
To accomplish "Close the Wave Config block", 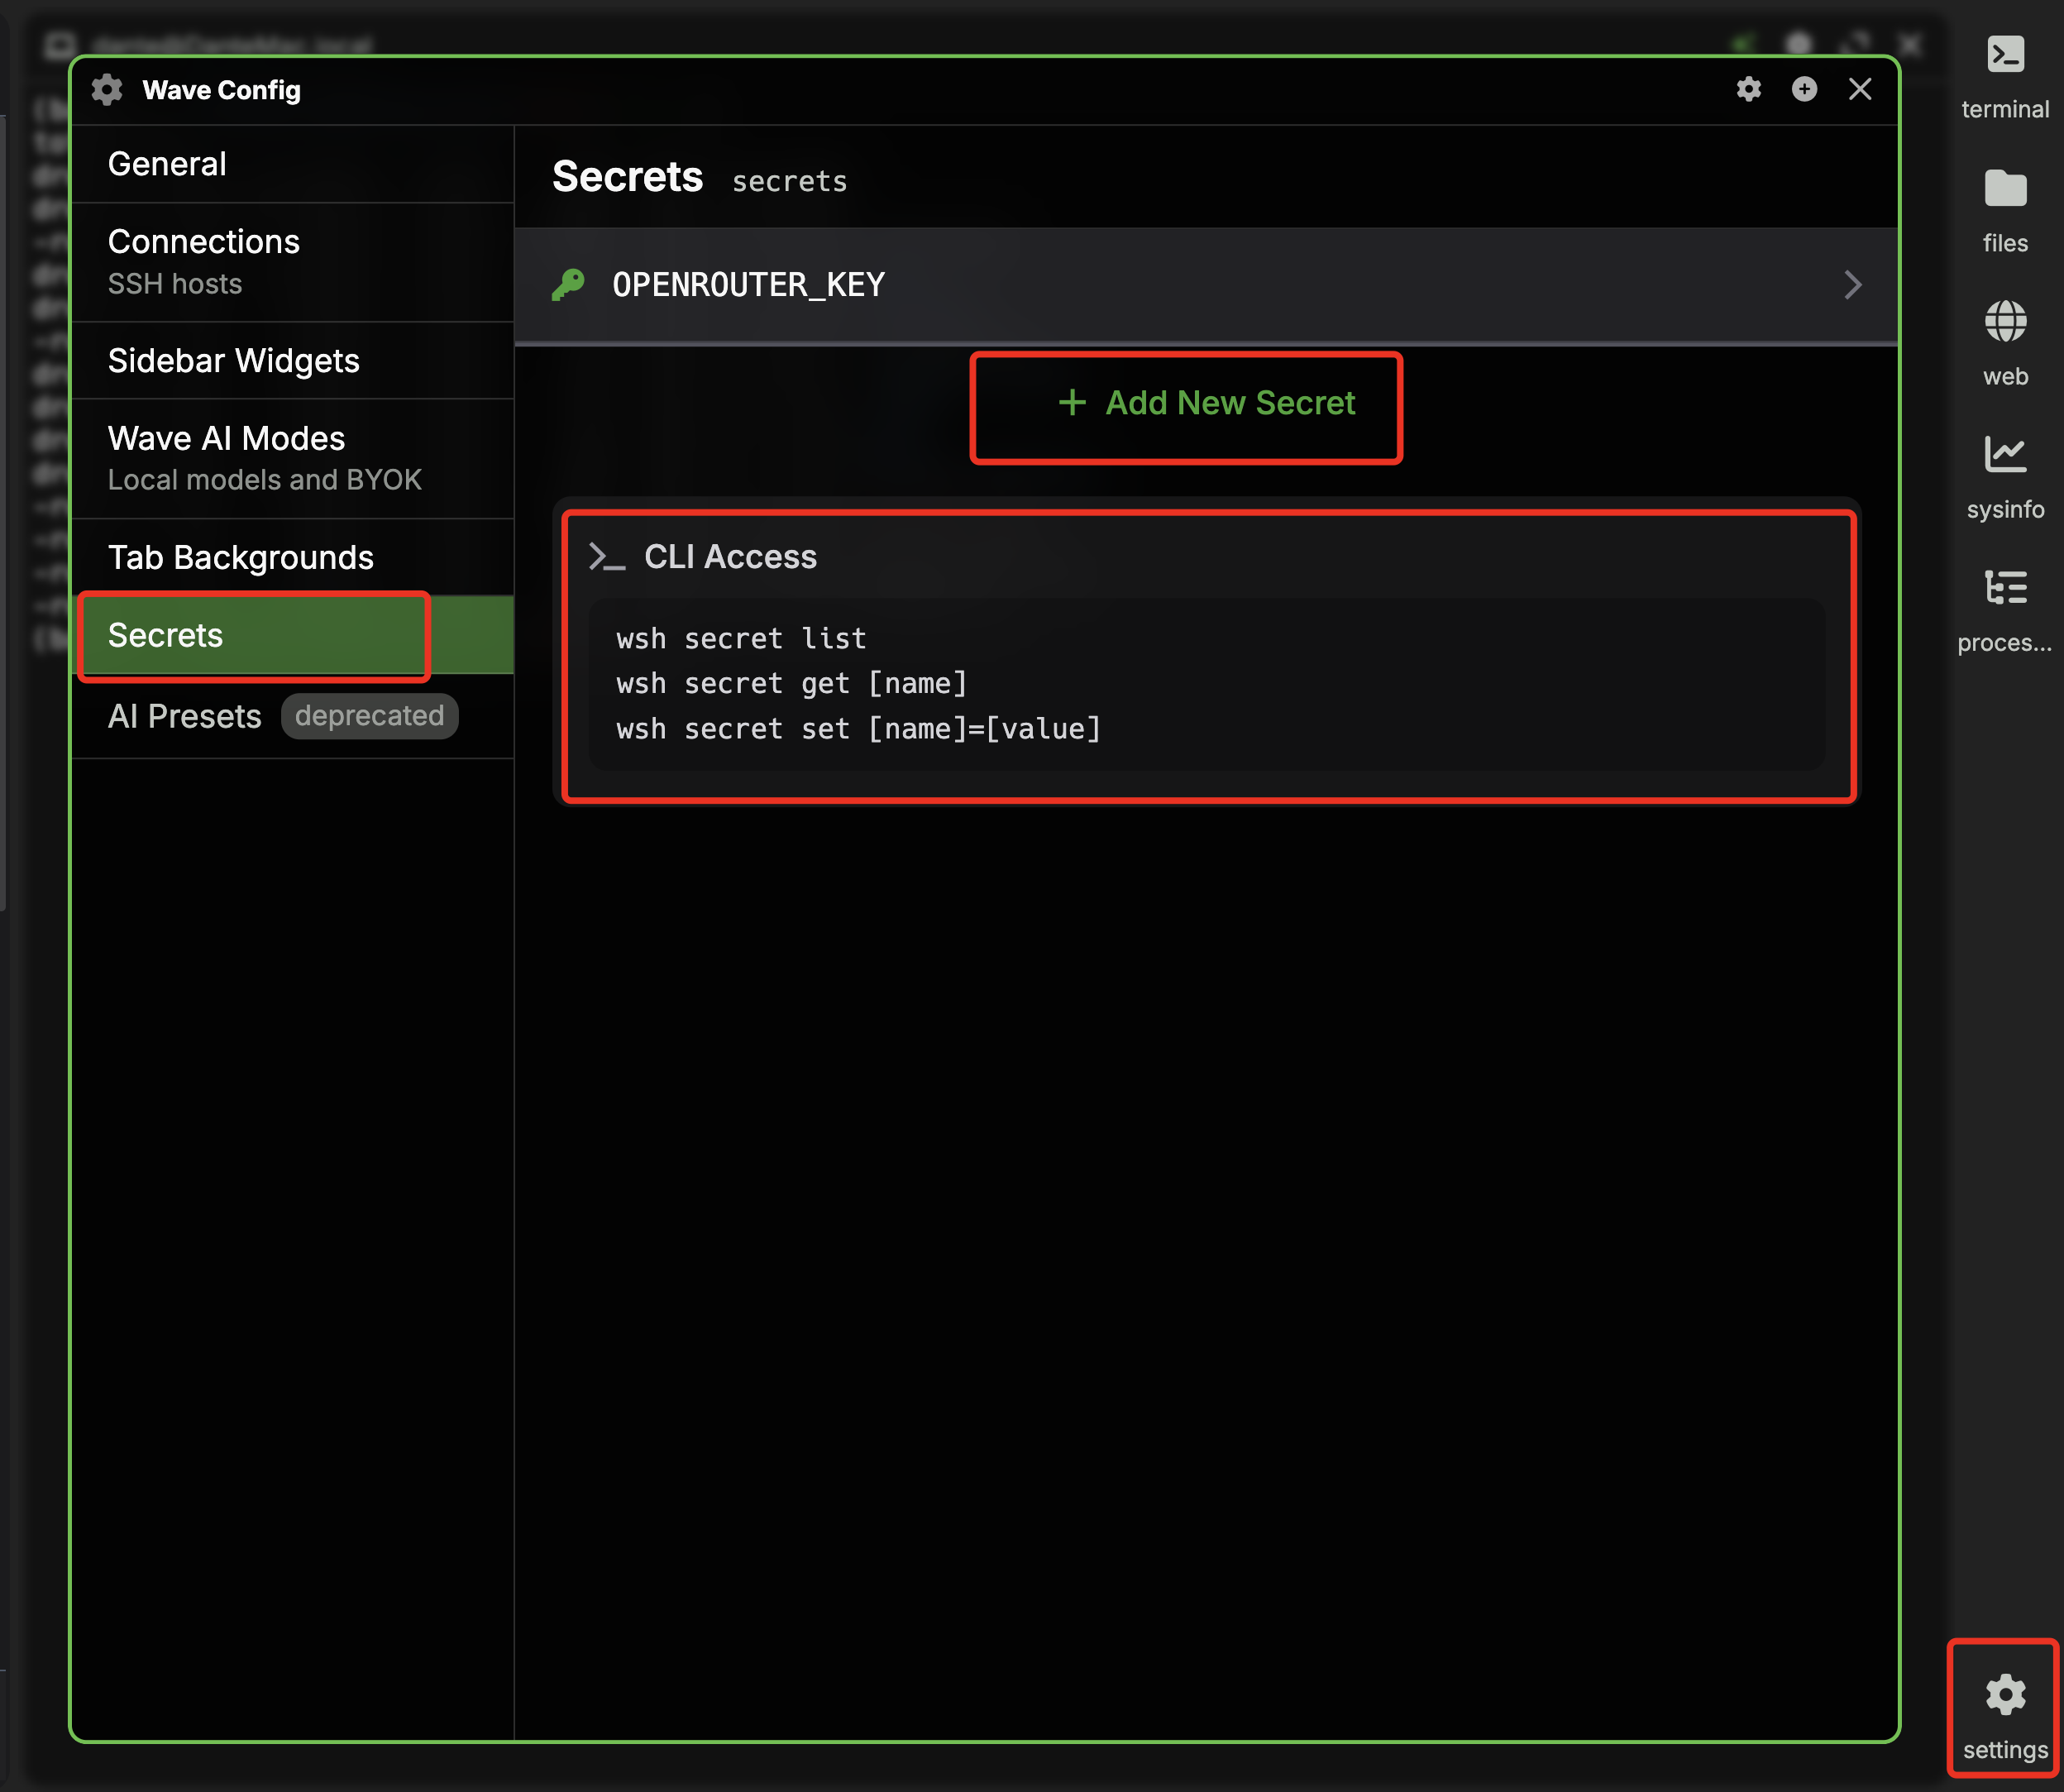I will pyautogui.click(x=1860, y=89).
